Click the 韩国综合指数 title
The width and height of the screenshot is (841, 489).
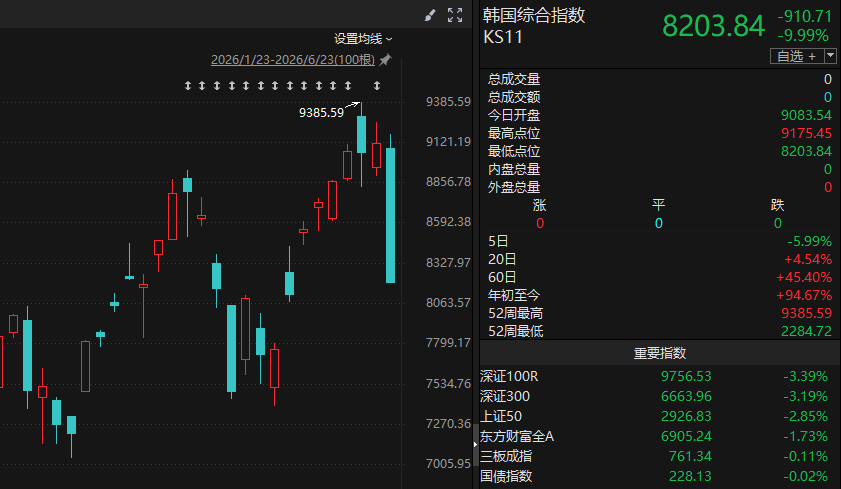534,15
